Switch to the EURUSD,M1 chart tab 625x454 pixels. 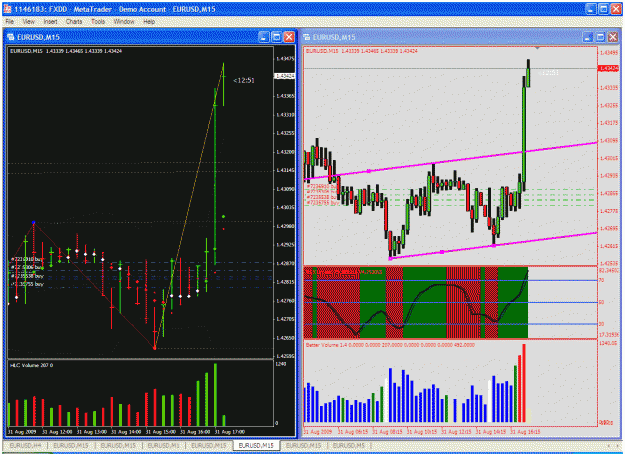tap(163, 445)
